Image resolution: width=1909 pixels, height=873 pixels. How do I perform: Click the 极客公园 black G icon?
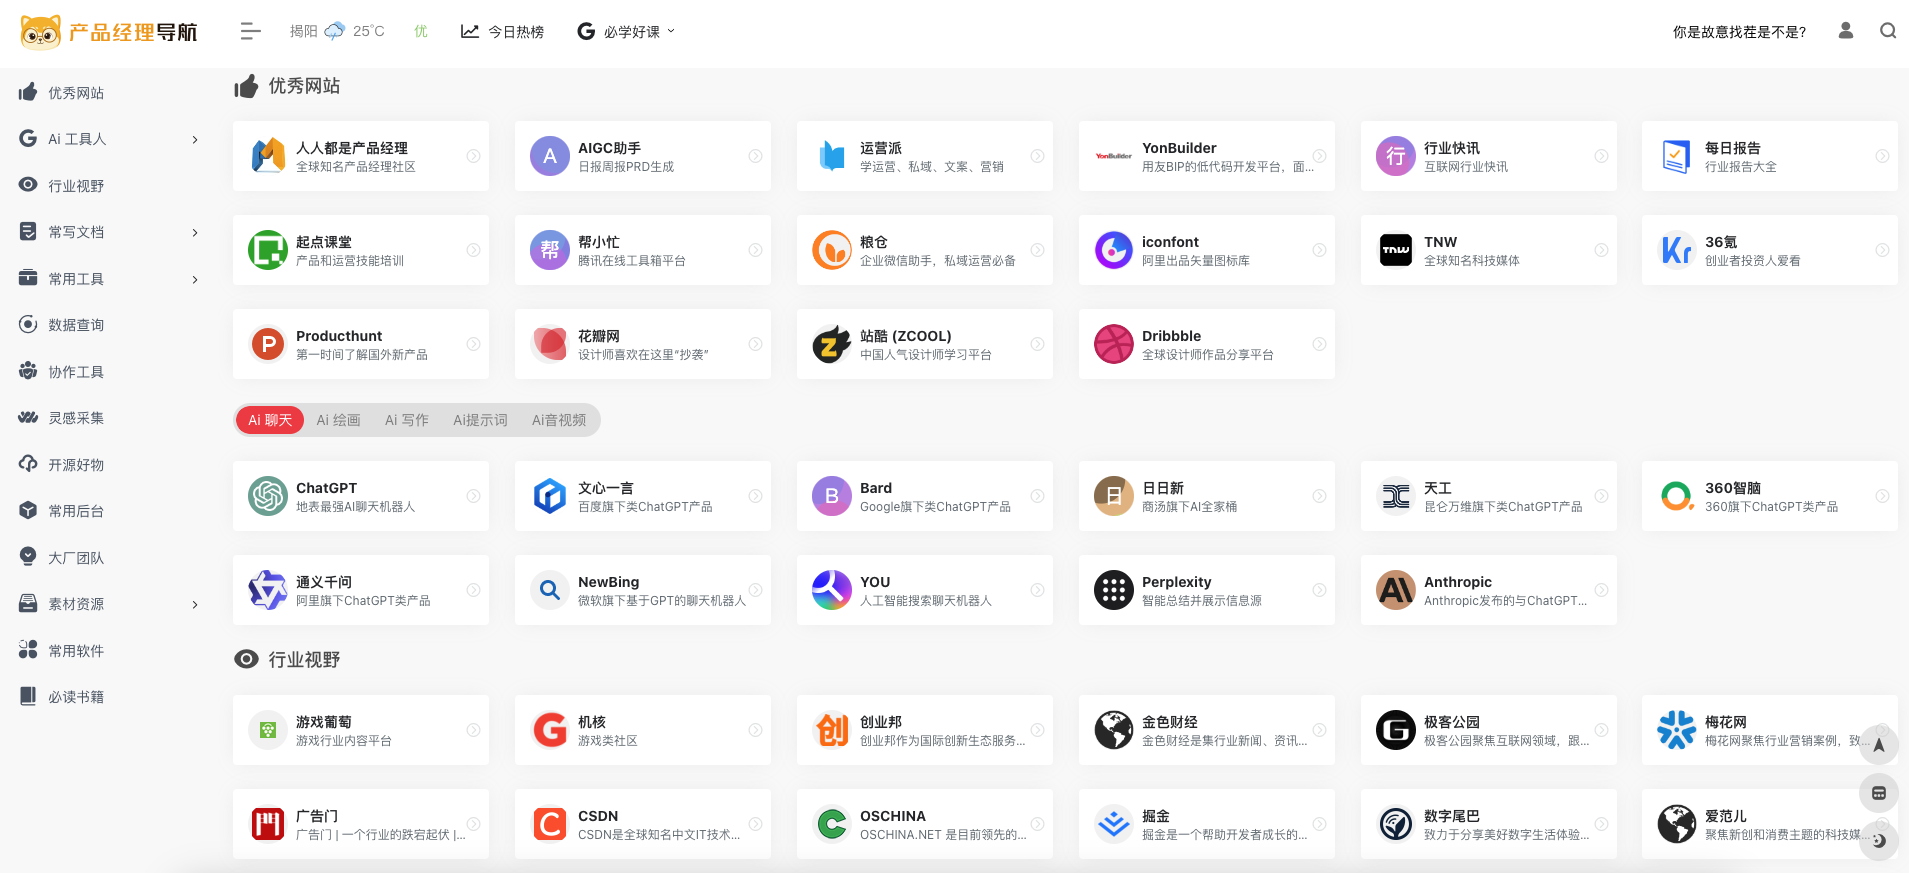[x=1396, y=730]
